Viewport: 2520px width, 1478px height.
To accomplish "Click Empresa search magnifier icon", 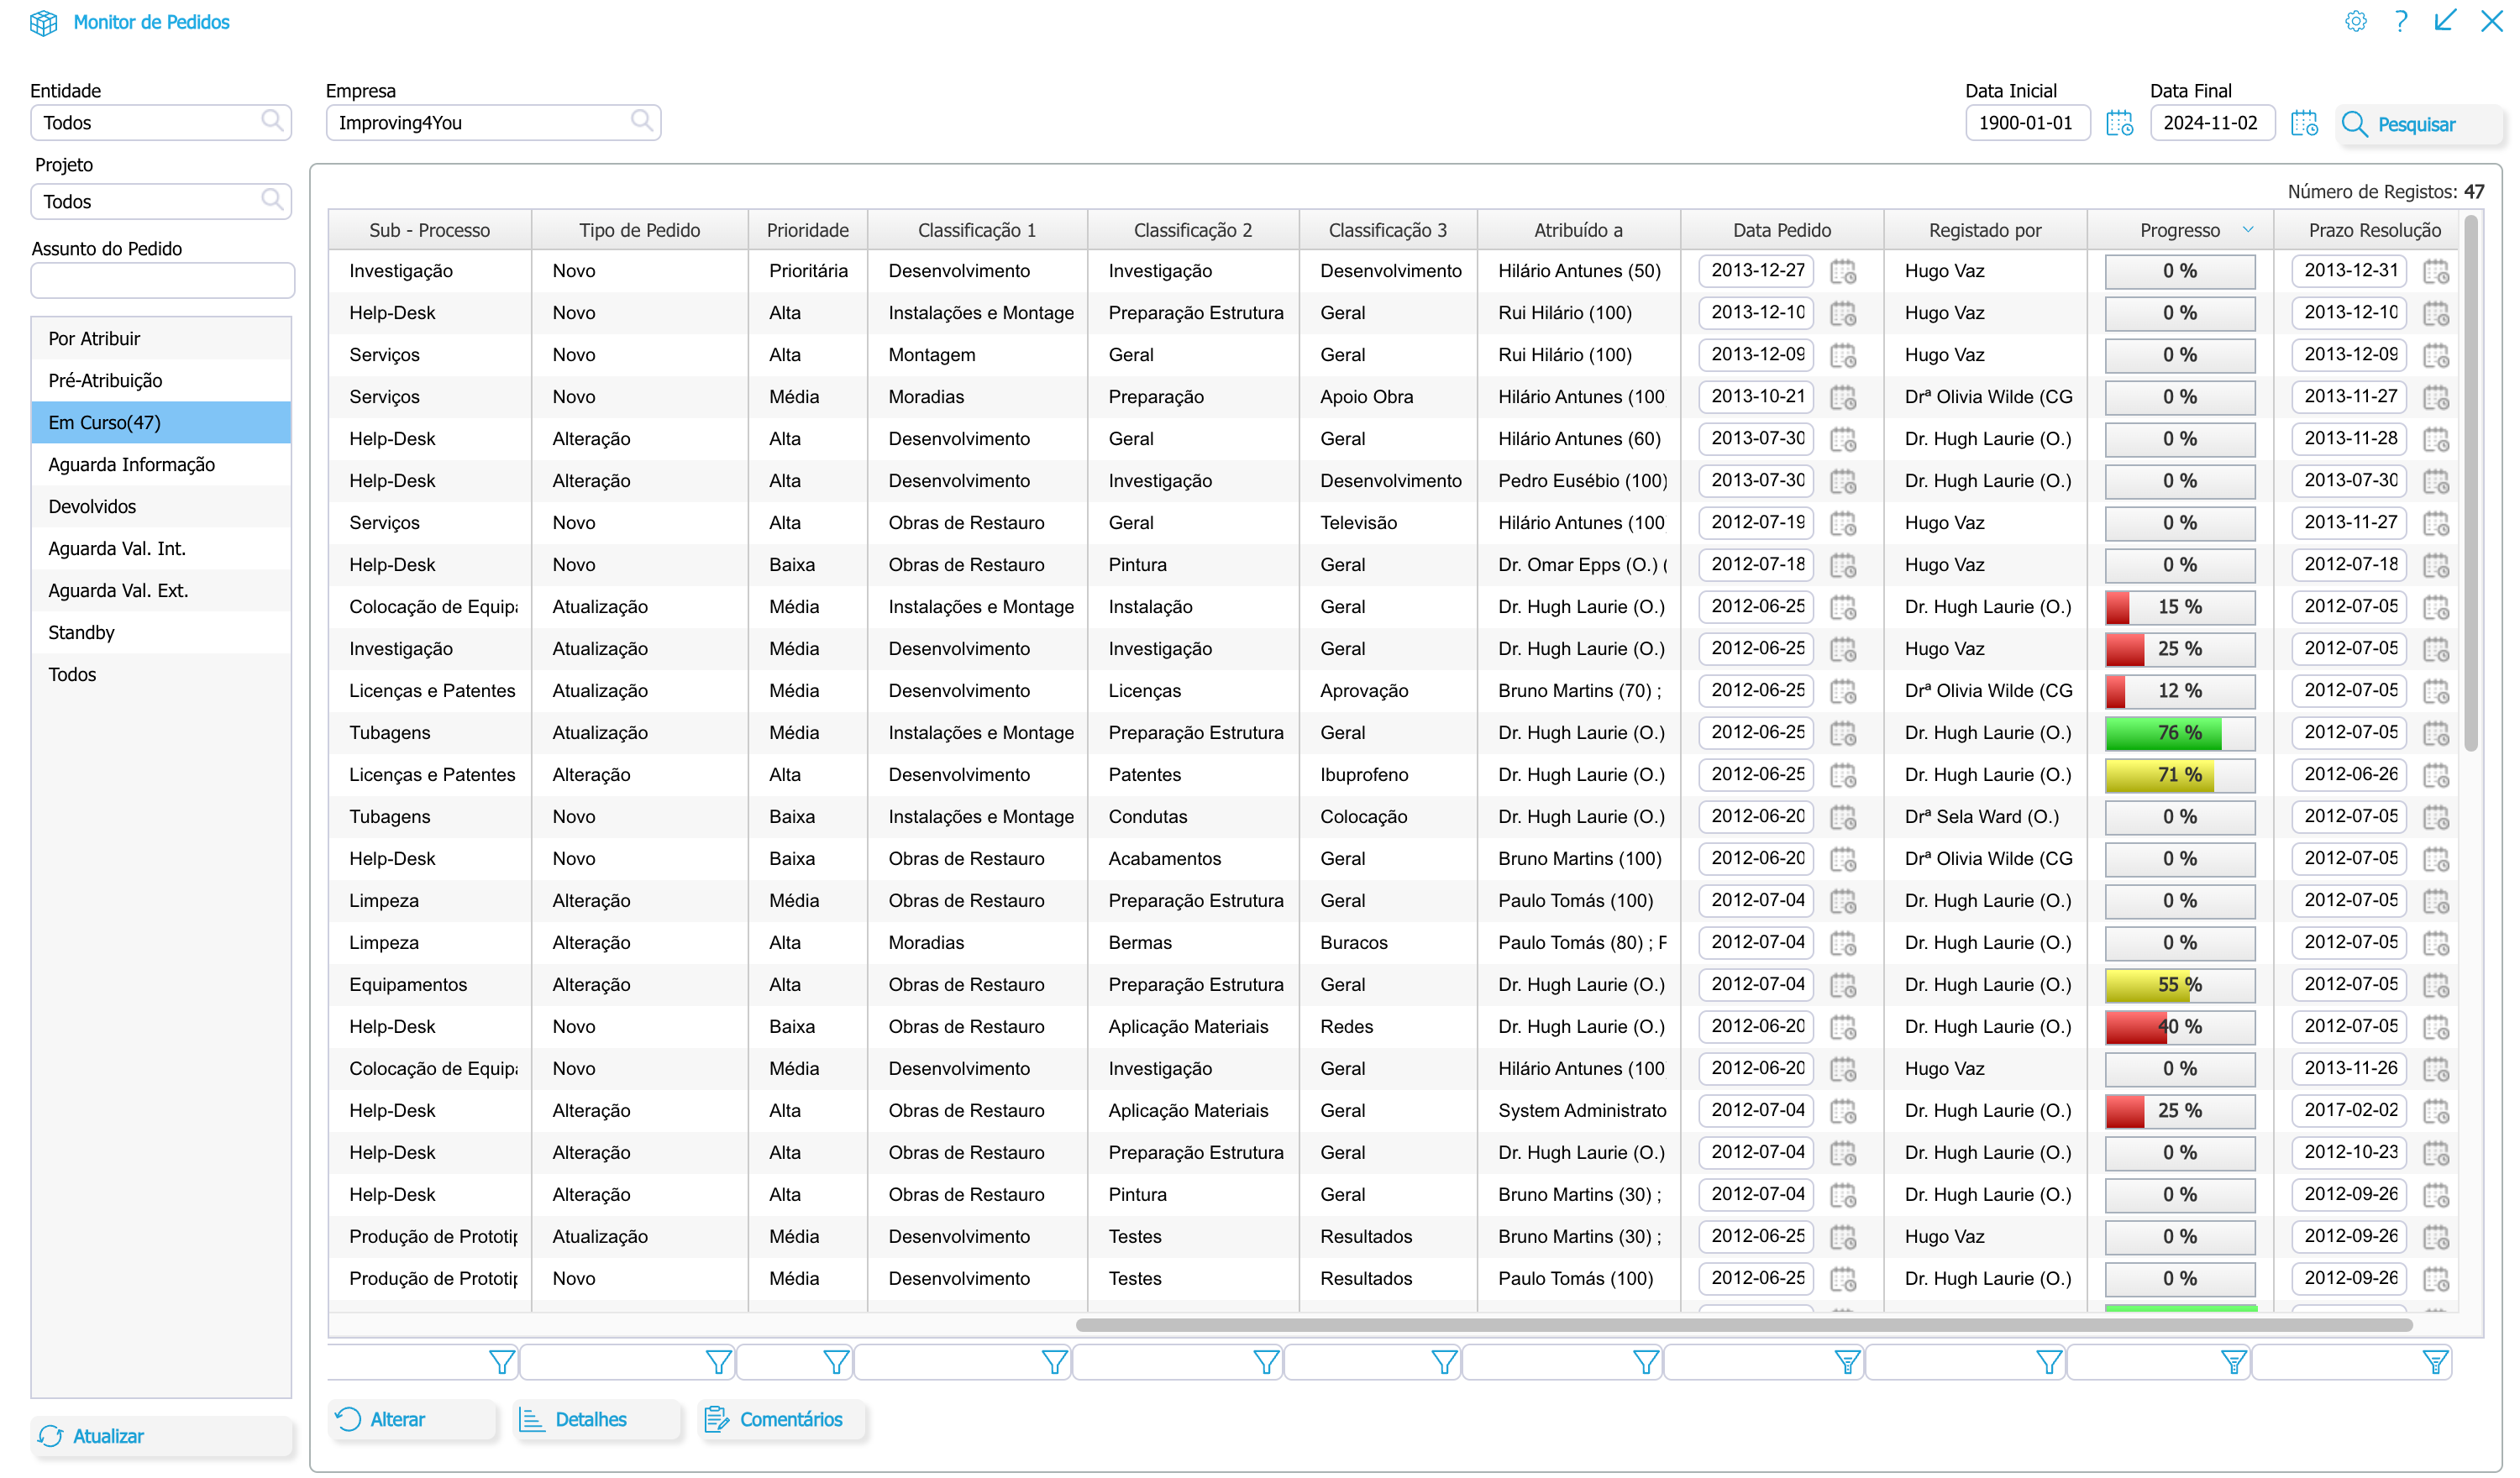I will coord(641,121).
